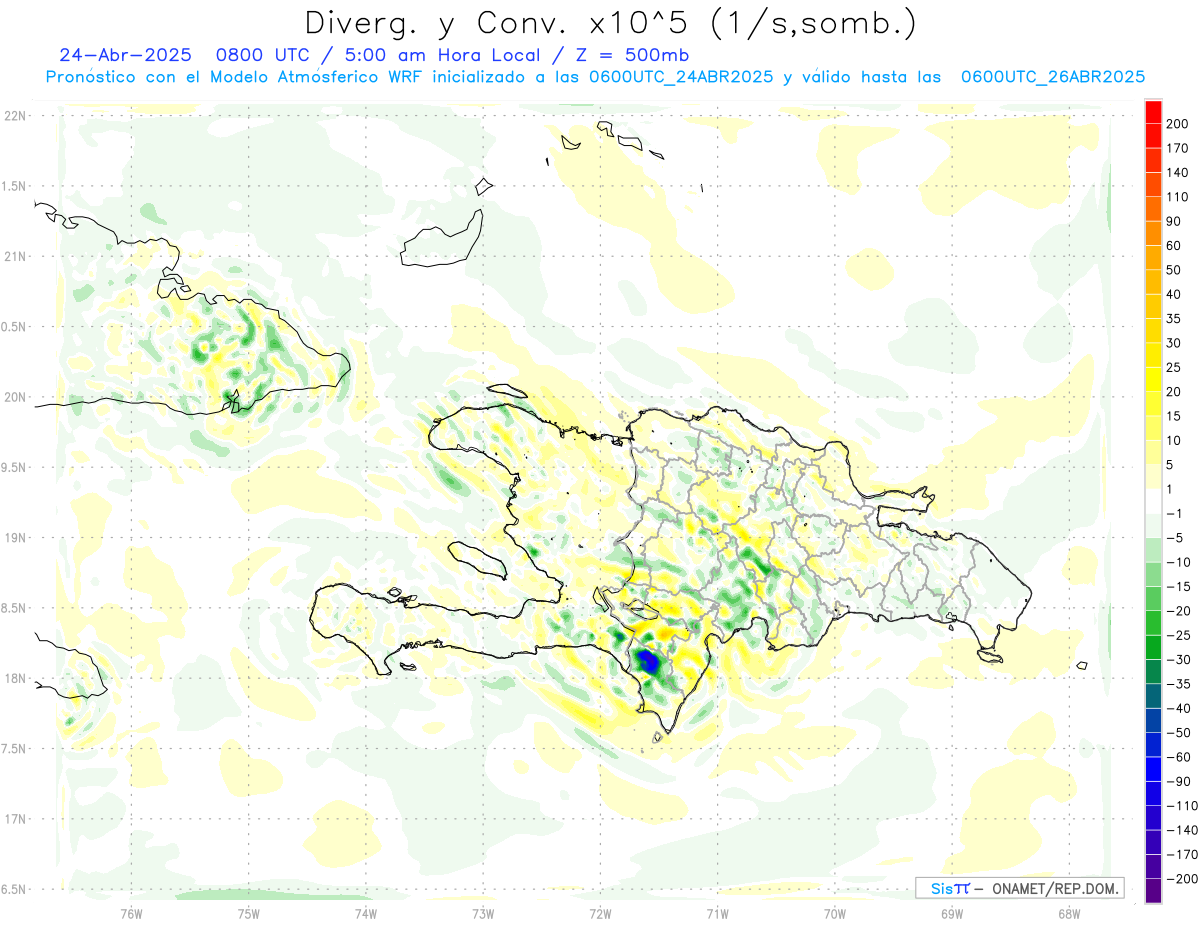Viewport: 1200px width, 927px height.
Task: Click Tortuga island north of Haiti coast
Action: (x=507, y=391)
